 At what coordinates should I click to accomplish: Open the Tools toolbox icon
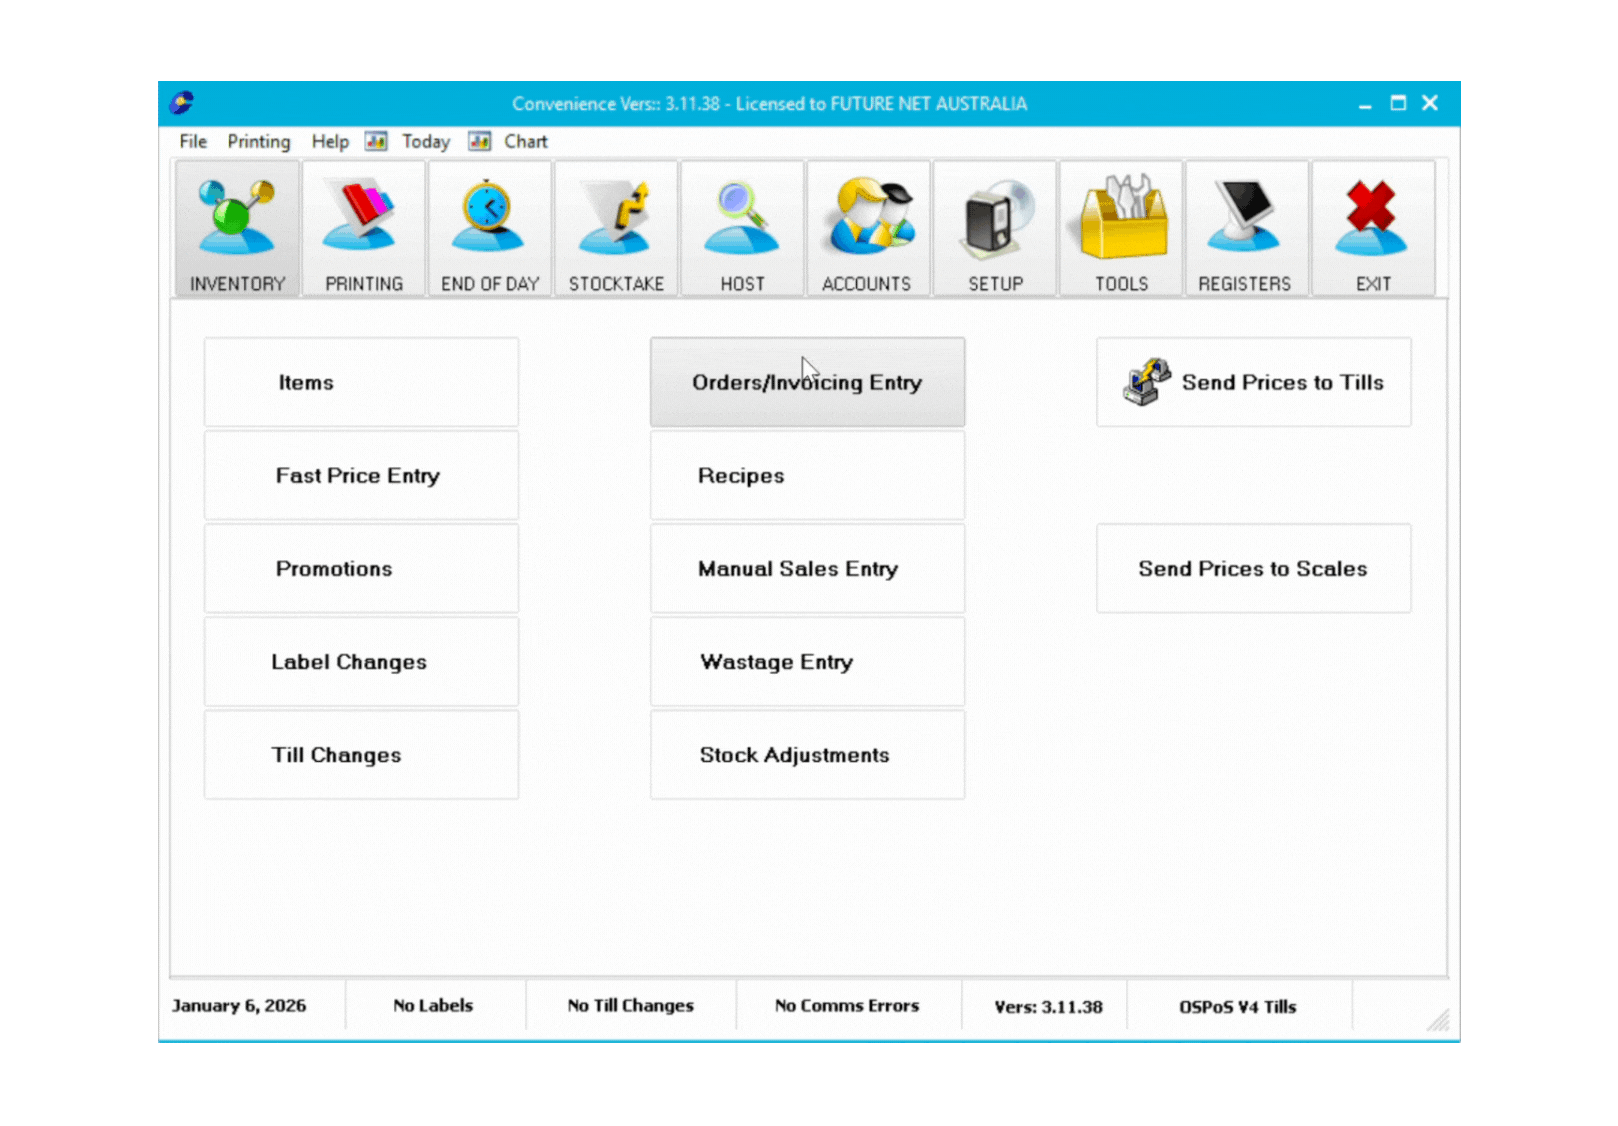[1120, 228]
